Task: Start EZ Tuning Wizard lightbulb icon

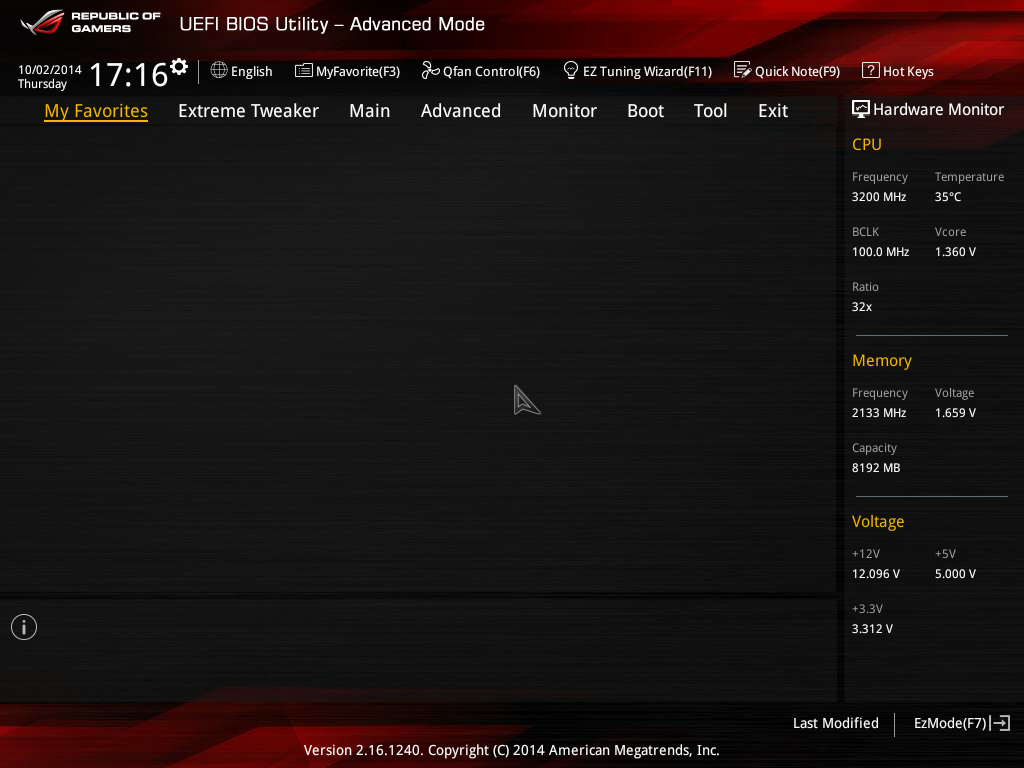Action: tap(571, 71)
